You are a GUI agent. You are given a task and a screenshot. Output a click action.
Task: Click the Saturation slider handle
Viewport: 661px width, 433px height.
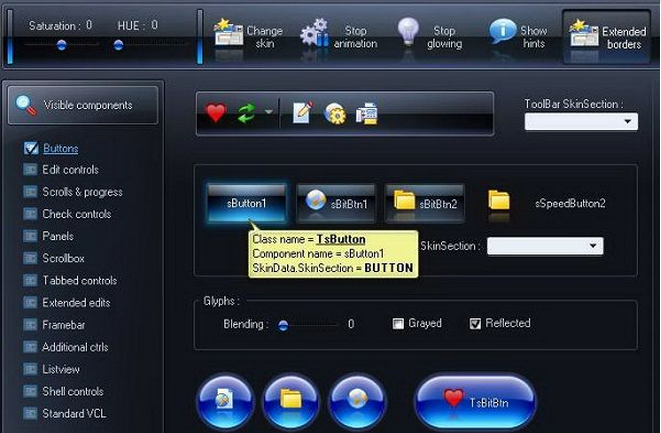pyautogui.click(x=62, y=45)
